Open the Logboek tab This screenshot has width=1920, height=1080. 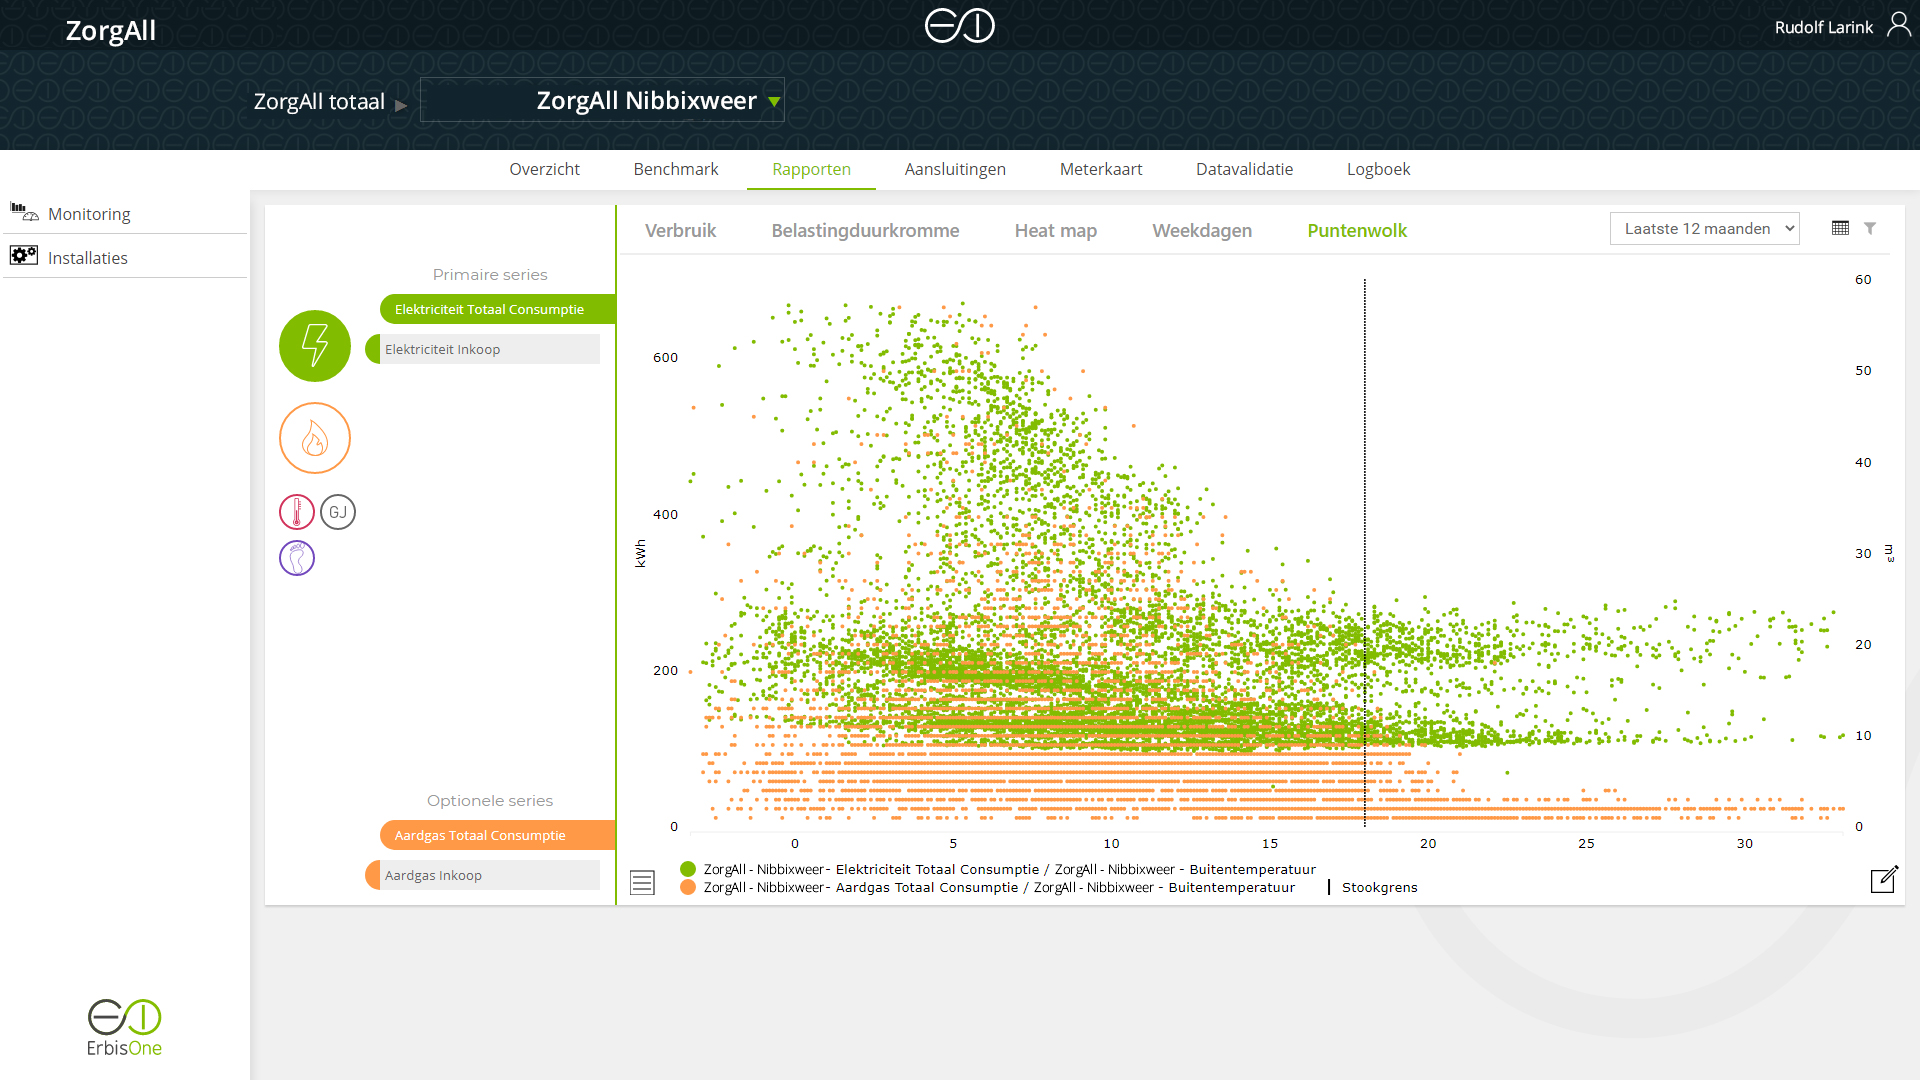1378,169
